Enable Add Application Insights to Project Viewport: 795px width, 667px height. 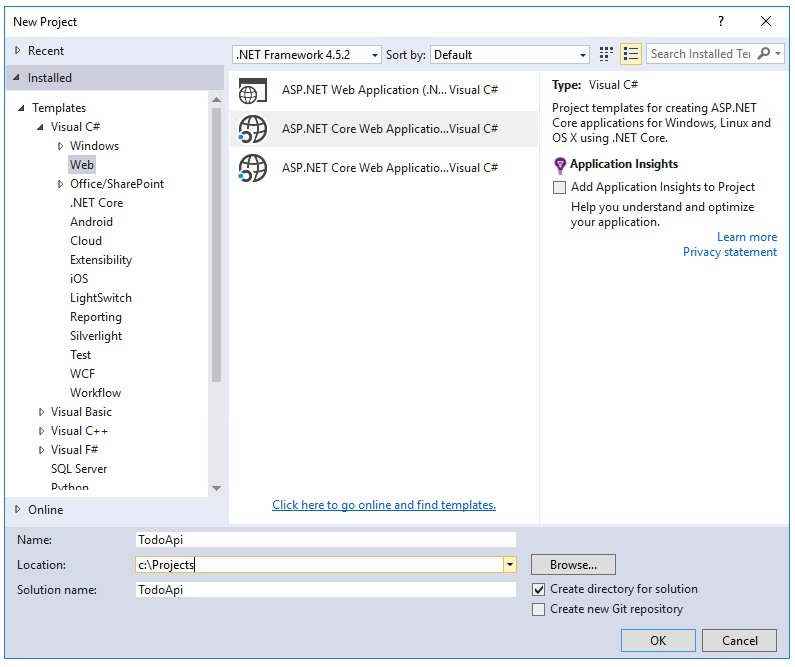(x=559, y=188)
